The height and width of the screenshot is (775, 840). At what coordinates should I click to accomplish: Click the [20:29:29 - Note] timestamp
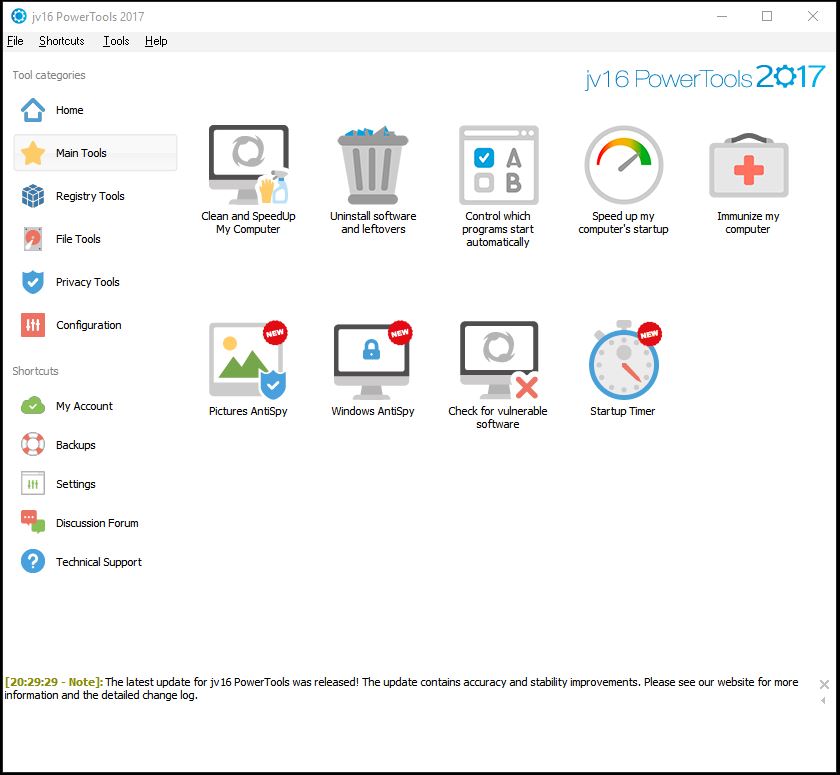(x=54, y=682)
